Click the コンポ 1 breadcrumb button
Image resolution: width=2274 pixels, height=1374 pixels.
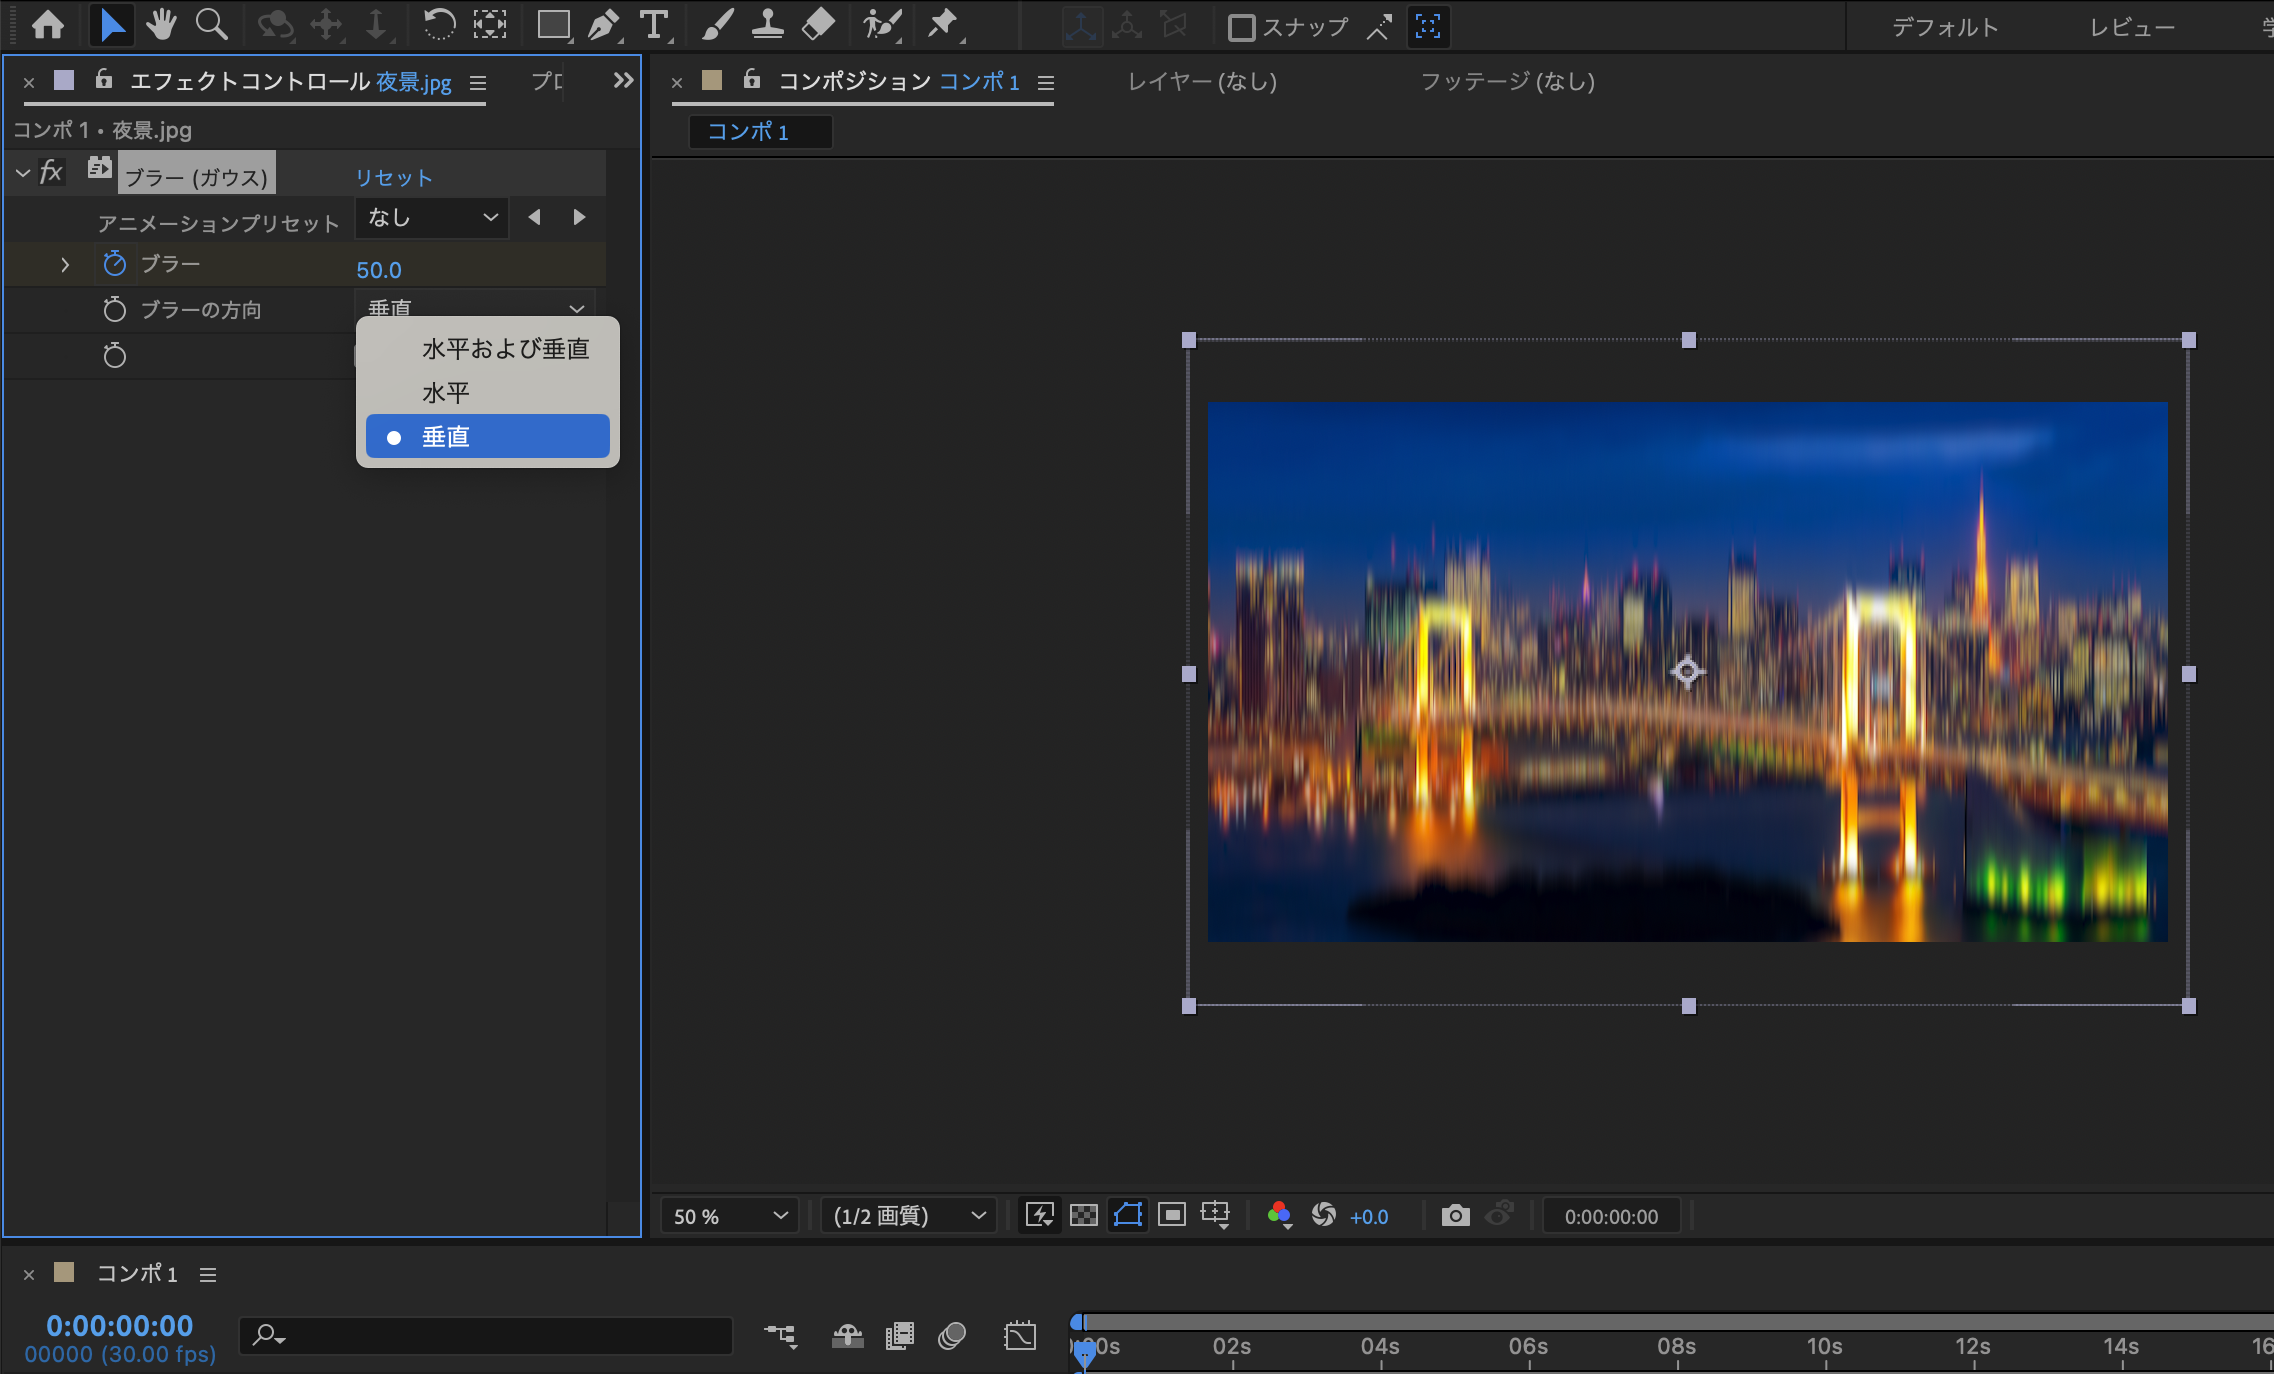[760, 131]
